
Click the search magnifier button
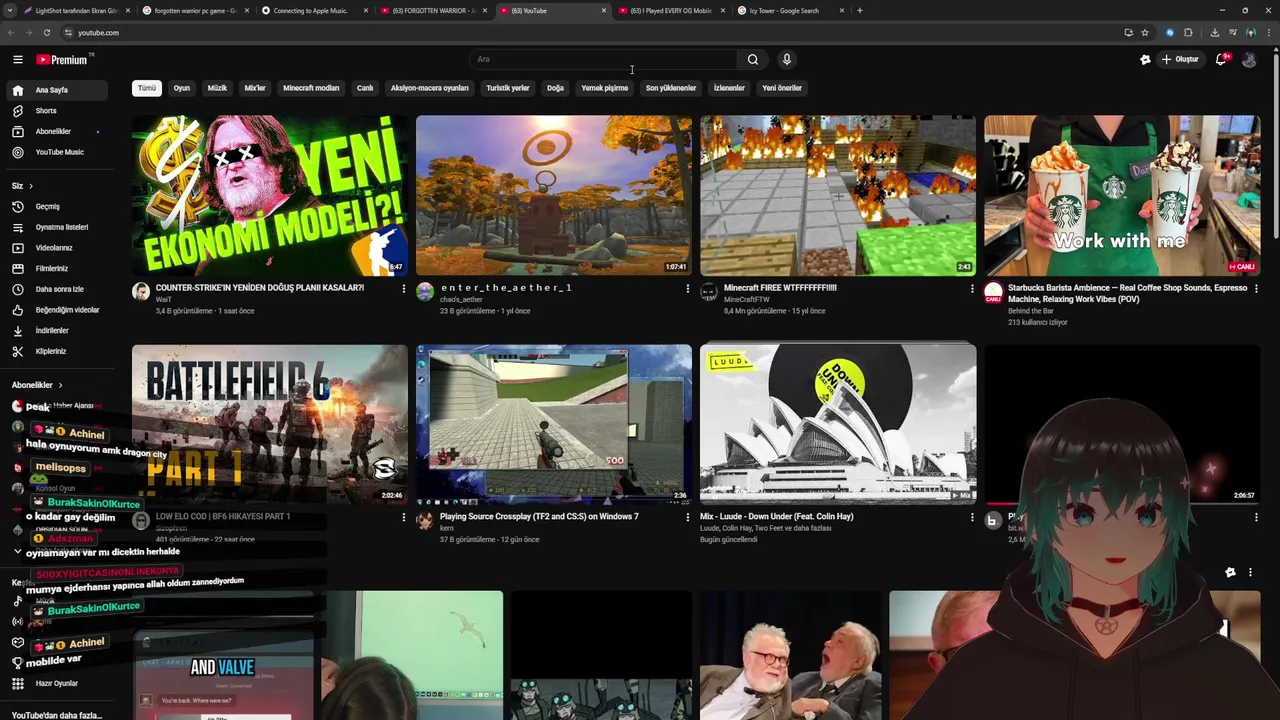coord(753,60)
